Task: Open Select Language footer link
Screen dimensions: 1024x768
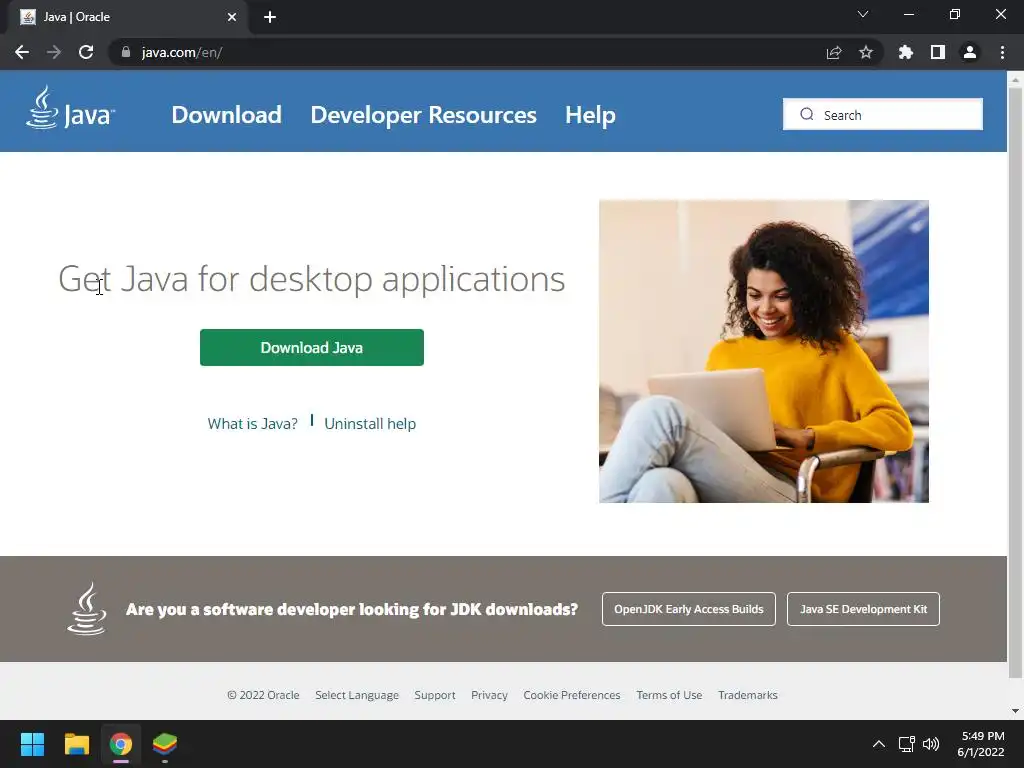Action: coord(357,695)
